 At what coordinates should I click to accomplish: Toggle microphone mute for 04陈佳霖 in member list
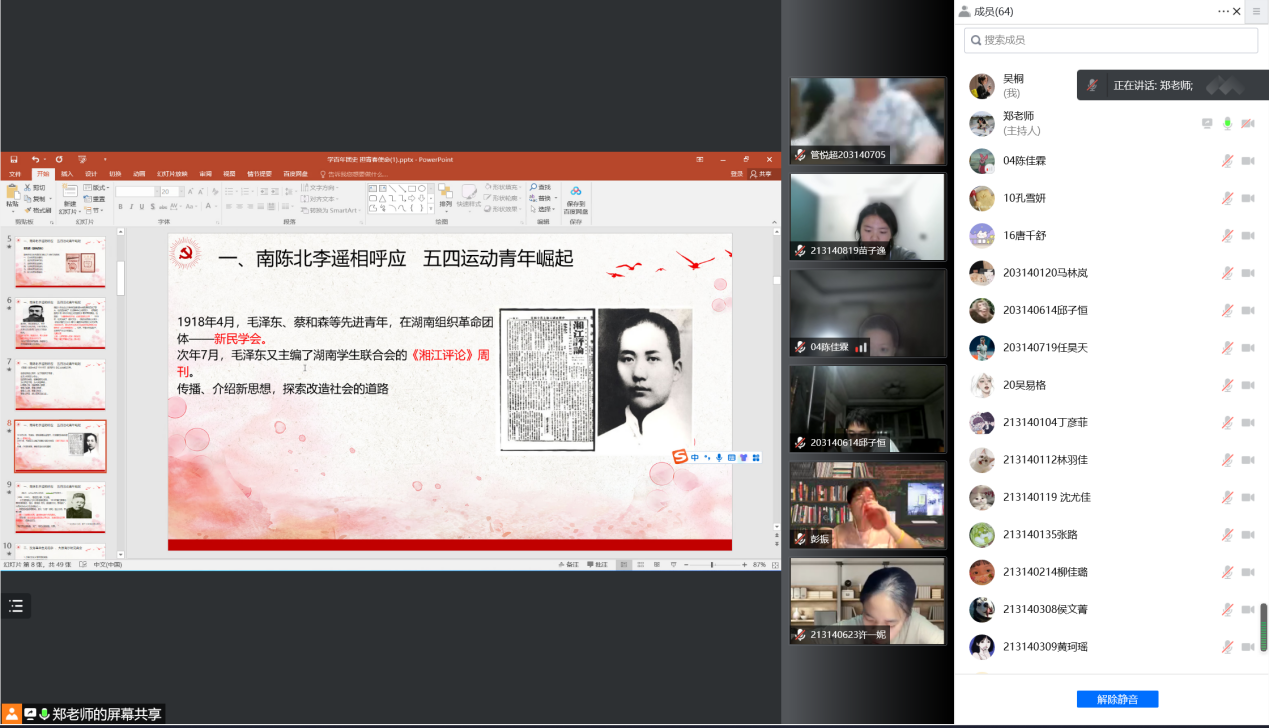pos(1227,161)
